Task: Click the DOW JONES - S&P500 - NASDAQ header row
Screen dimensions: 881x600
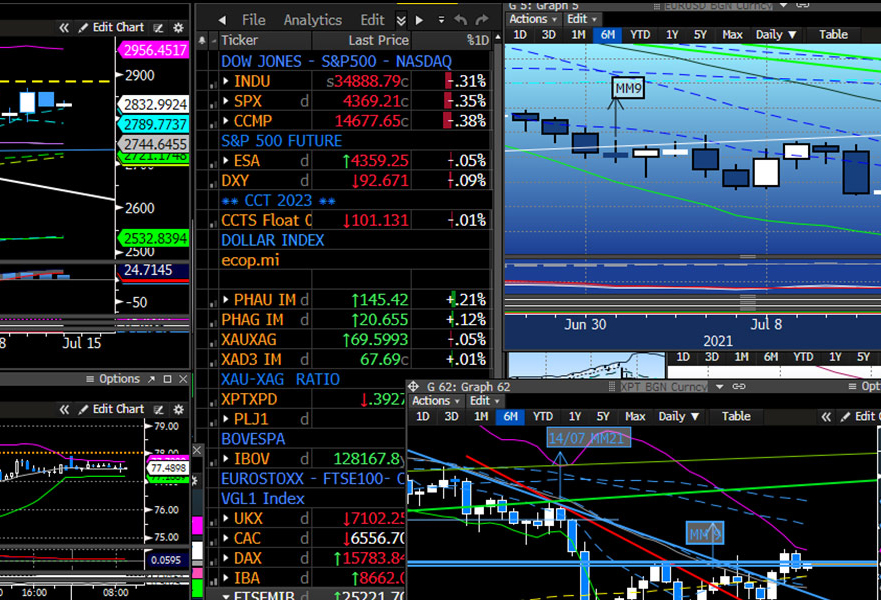Action: [x=355, y=61]
